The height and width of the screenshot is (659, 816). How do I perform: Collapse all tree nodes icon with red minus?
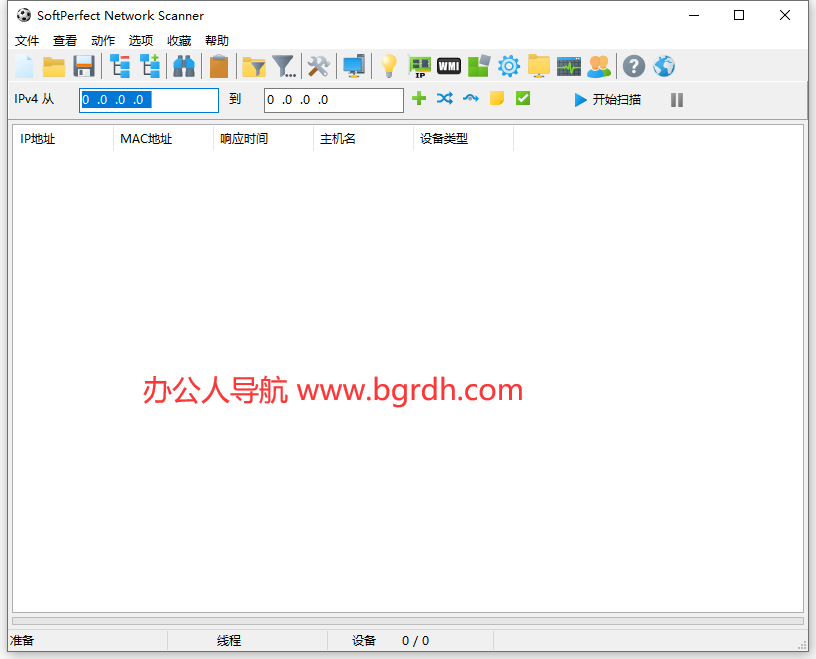click(120, 67)
